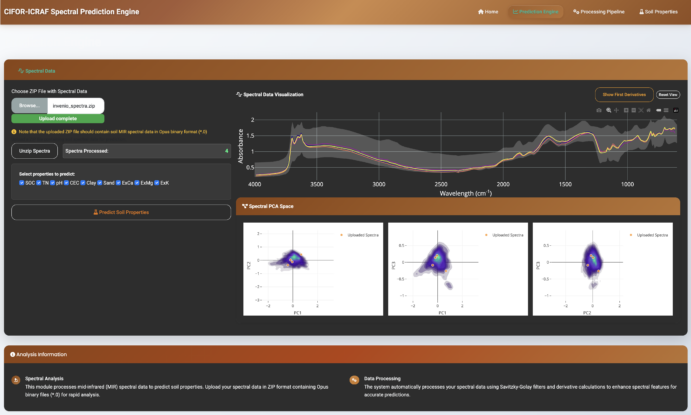691x415 pixels.
Task: Go to Home in the top navigation
Action: pos(488,12)
